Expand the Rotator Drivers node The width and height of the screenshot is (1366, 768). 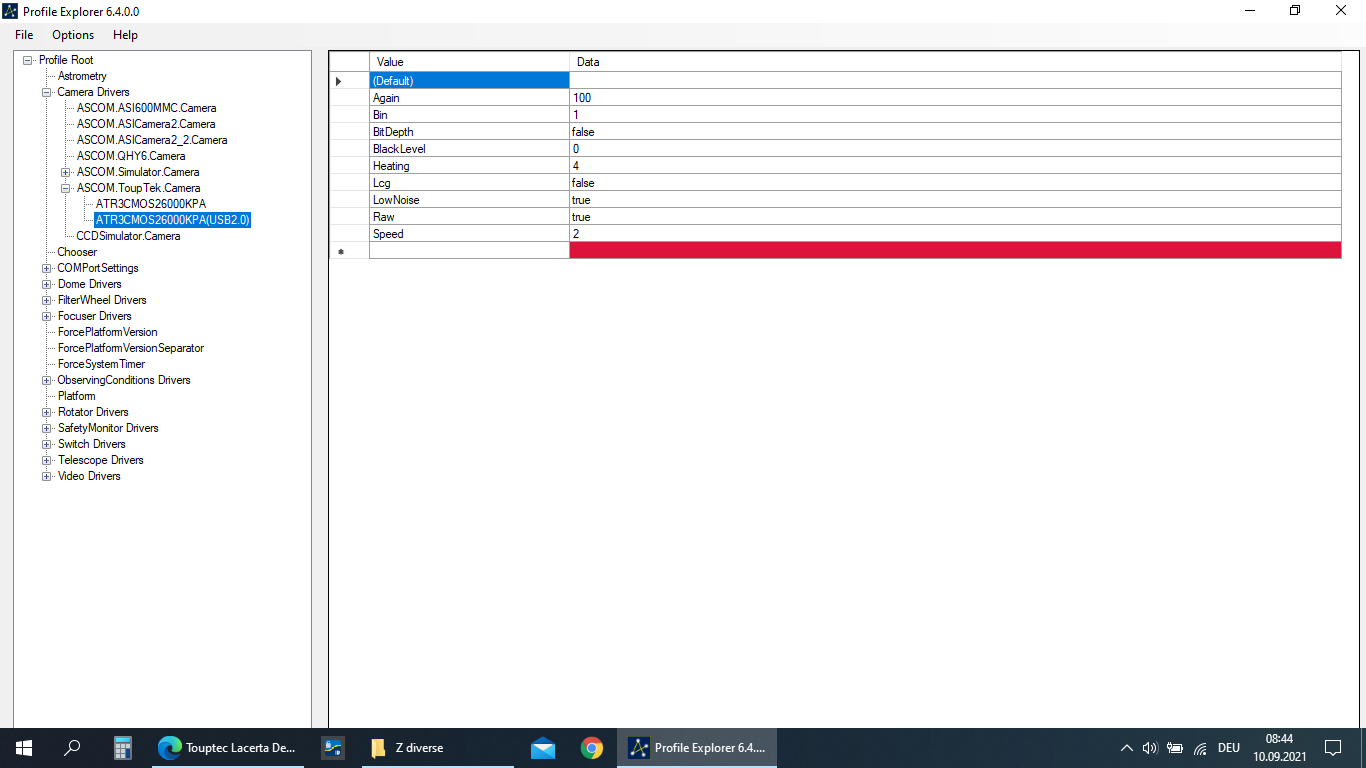[47, 412]
